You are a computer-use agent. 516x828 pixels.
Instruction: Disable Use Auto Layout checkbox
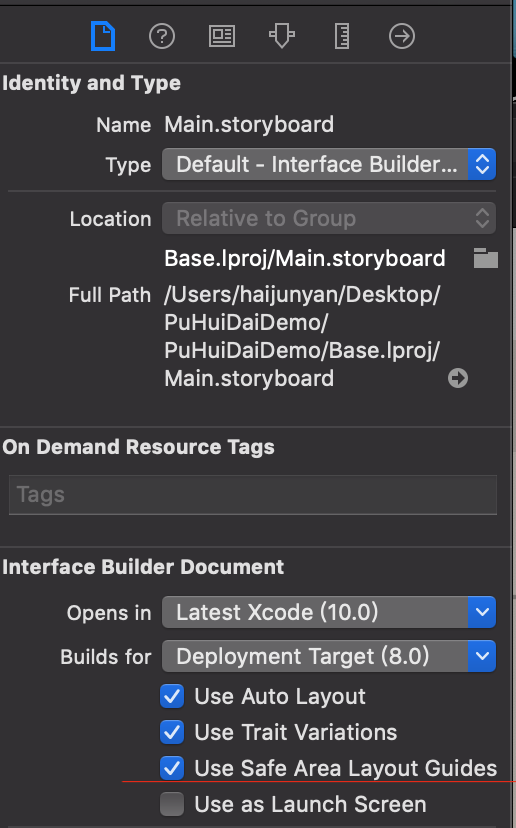pyautogui.click(x=172, y=697)
